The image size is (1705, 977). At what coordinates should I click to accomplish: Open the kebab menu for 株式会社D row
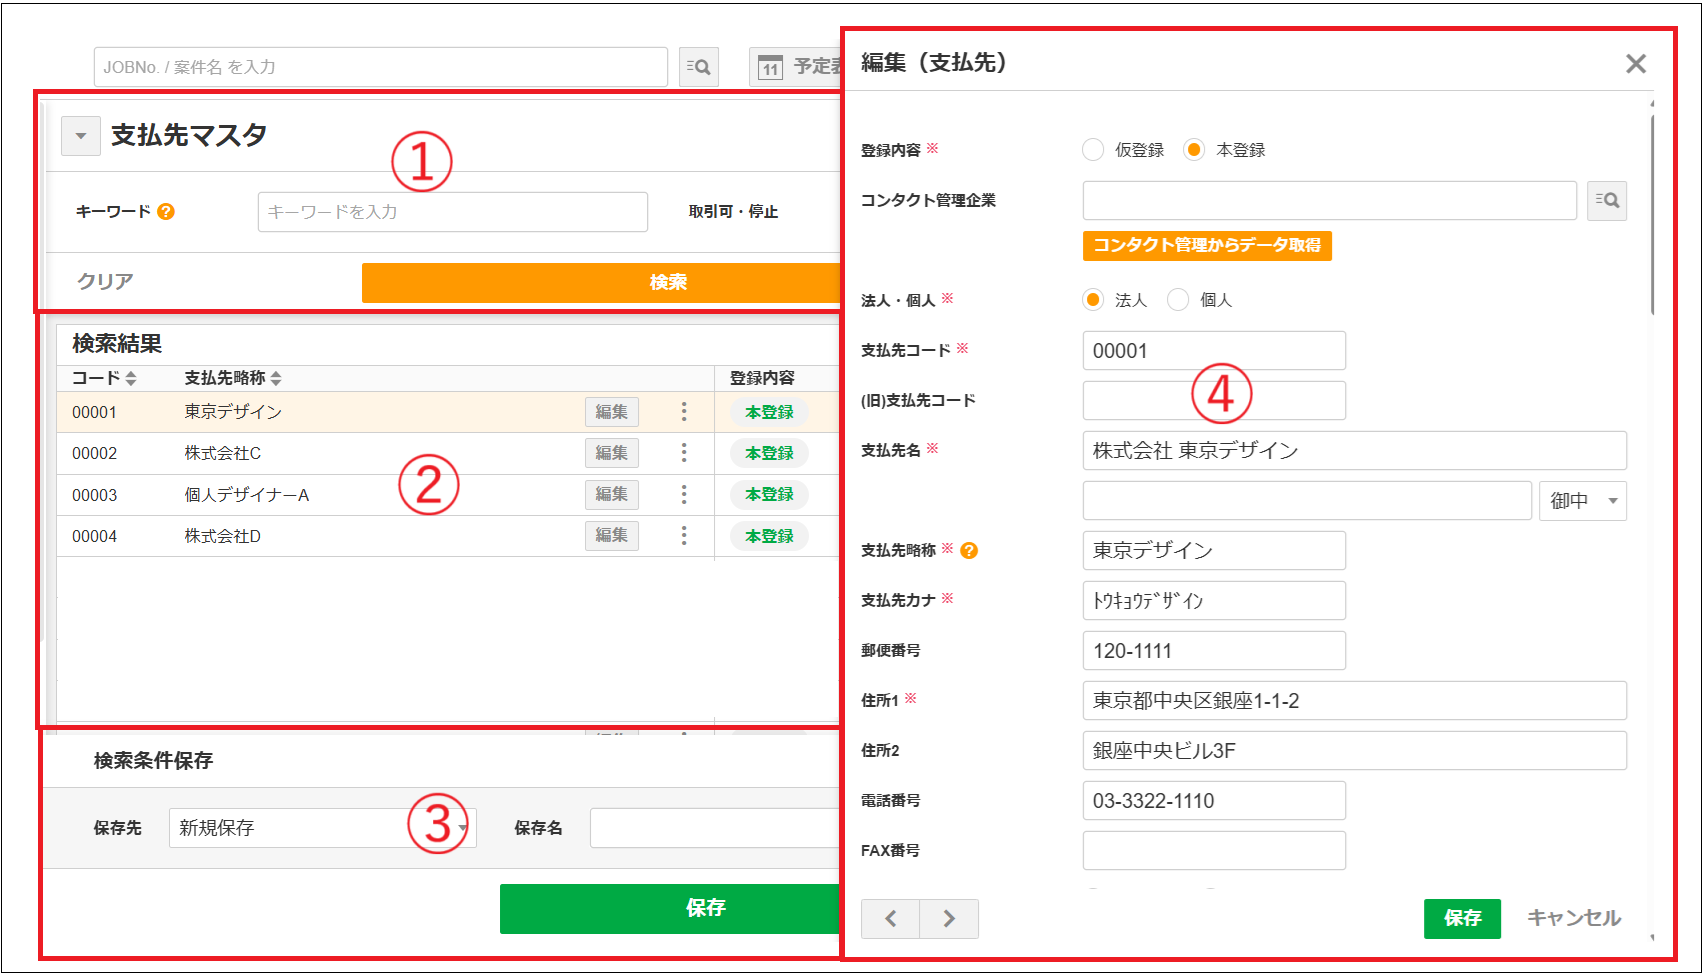click(x=683, y=535)
